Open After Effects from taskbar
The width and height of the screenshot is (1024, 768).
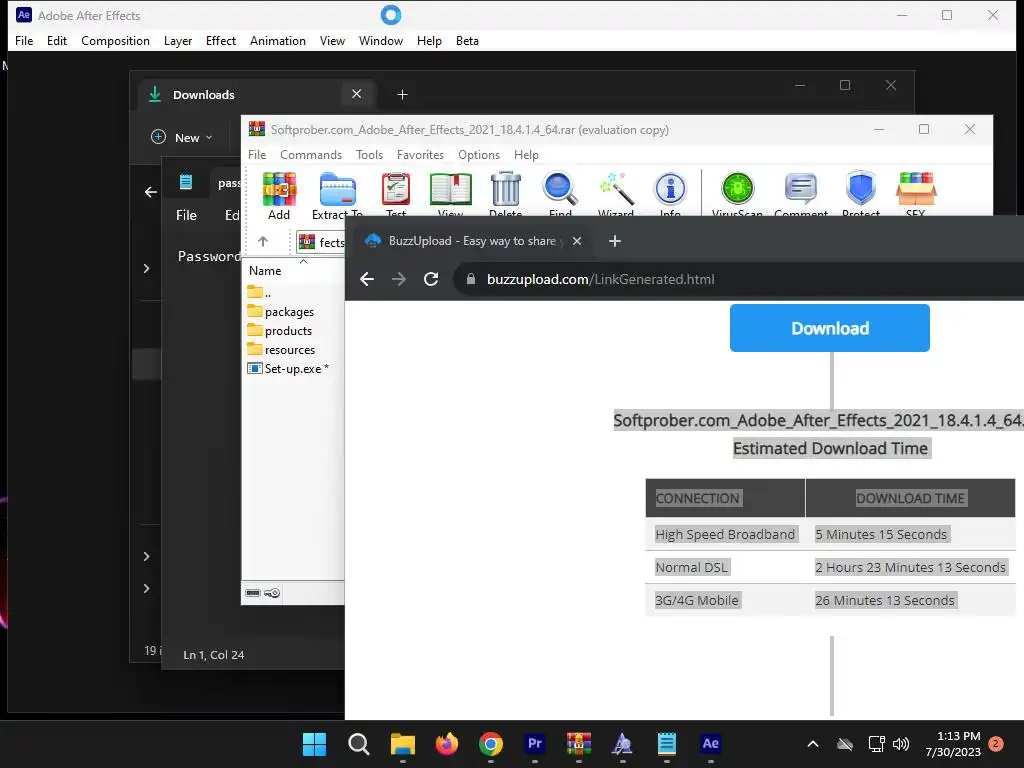(x=711, y=744)
